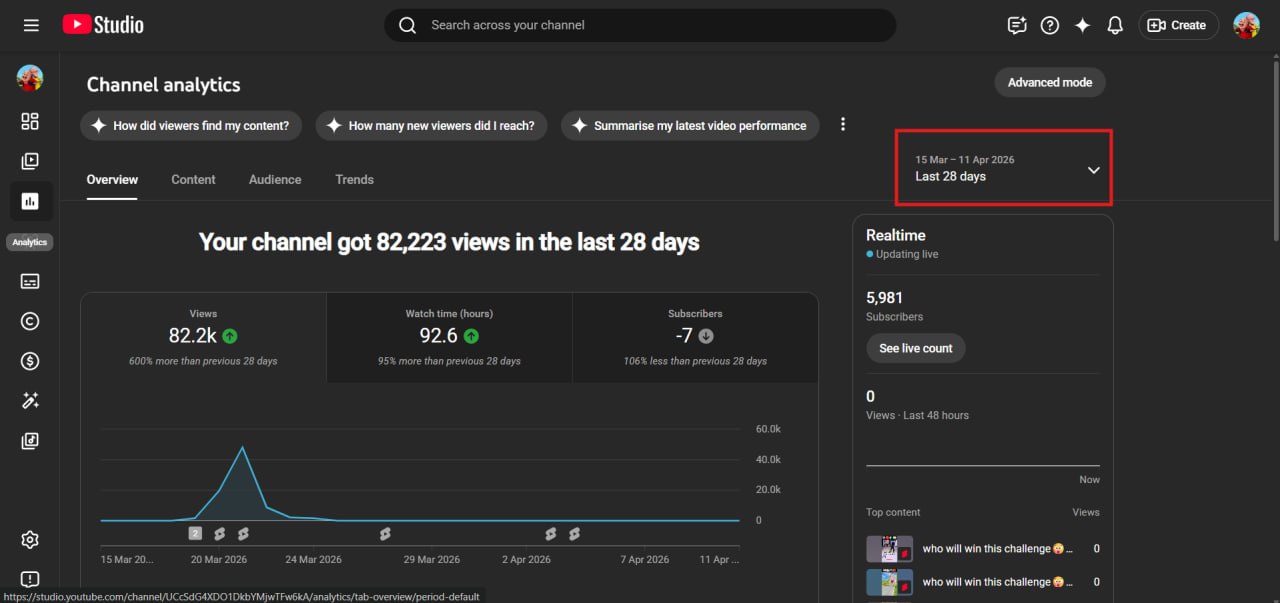
Task: Click 'Summarise my latest video performance' chip
Action: pyautogui.click(x=690, y=126)
